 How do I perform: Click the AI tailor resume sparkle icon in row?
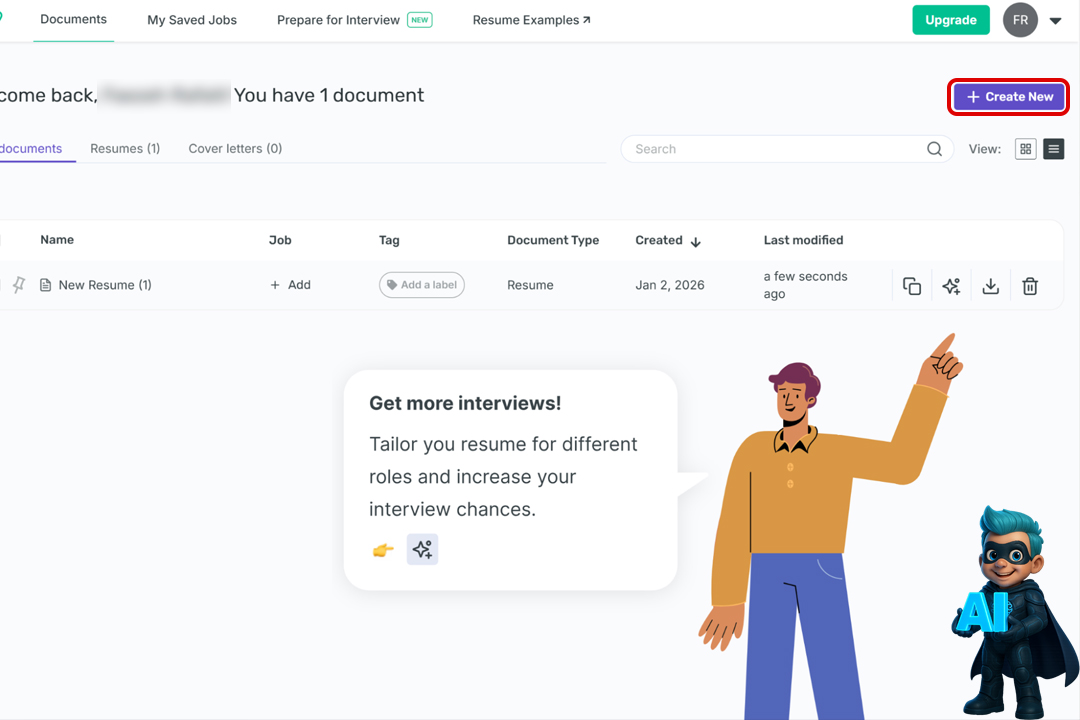[951, 286]
